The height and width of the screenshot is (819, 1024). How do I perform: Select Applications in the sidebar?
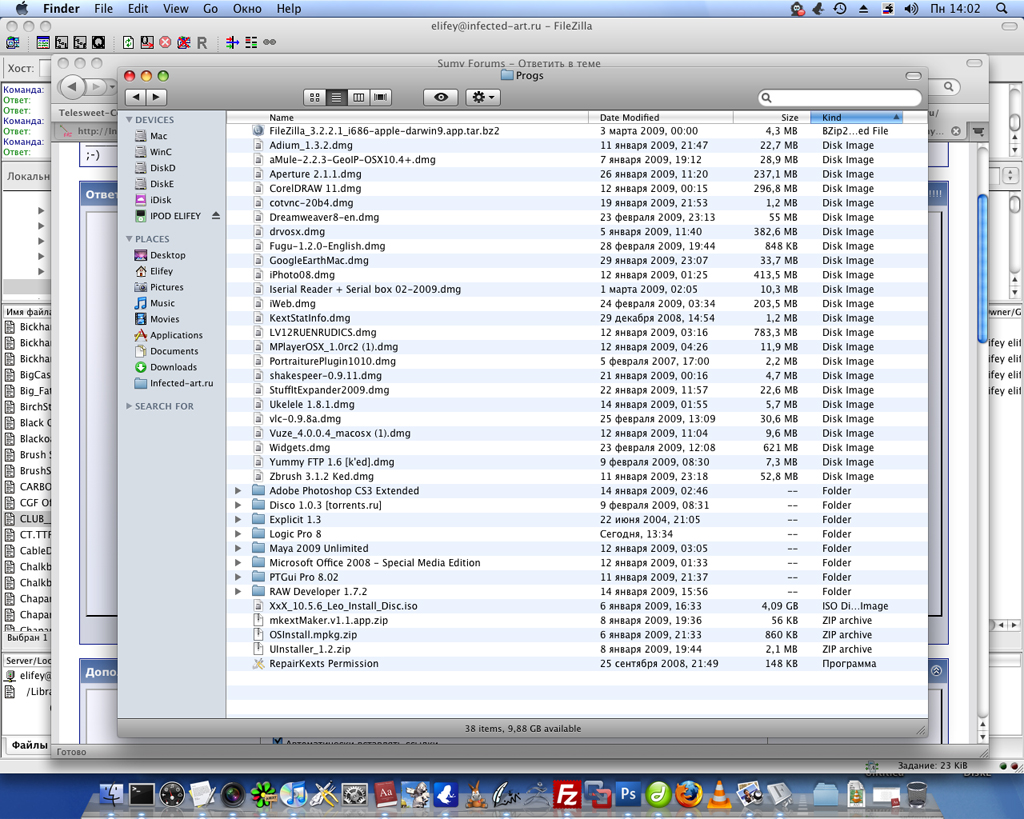pyautogui.click(x=176, y=335)
